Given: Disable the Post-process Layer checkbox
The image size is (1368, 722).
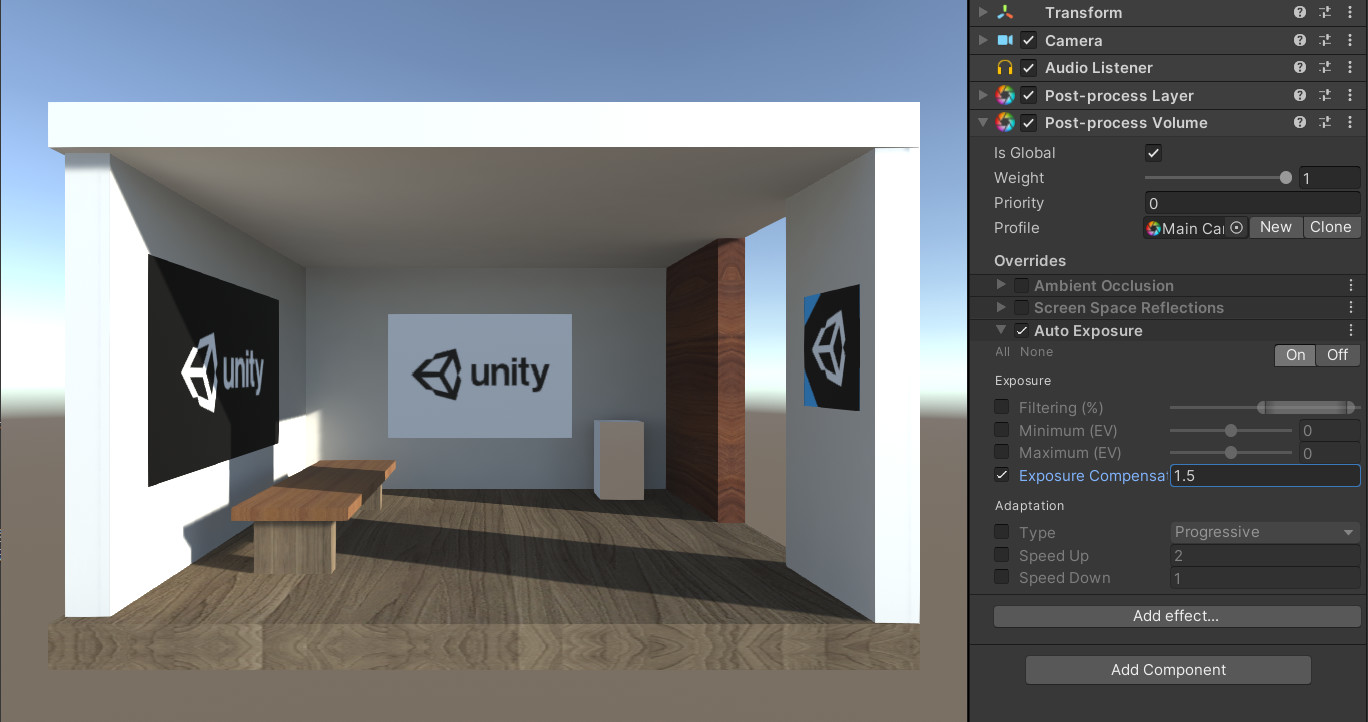Looking at the screenshot, I should click(1028, 96).
